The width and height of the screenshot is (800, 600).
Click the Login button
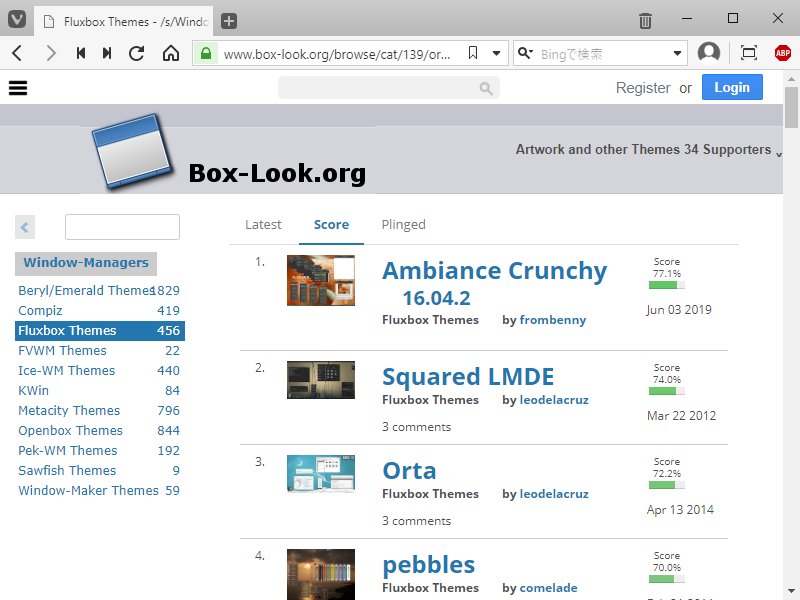(x=732, y=87)
